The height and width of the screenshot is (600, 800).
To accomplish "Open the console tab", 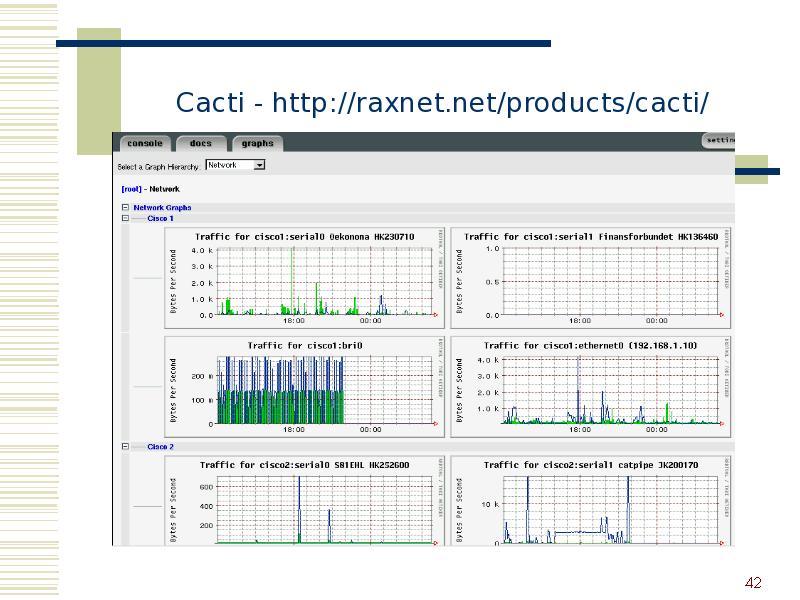I will click(146, 143).
